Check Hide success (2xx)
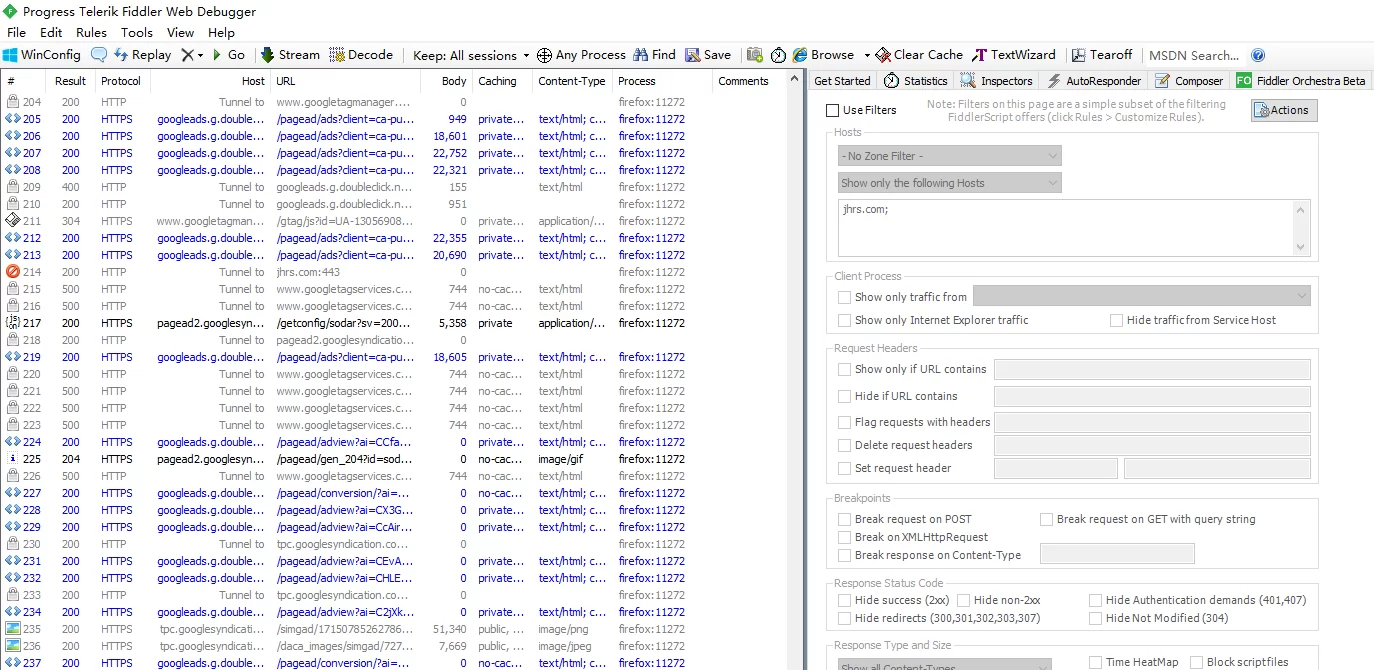Viewport: 1374px width, 670px height. coord(845,601)
